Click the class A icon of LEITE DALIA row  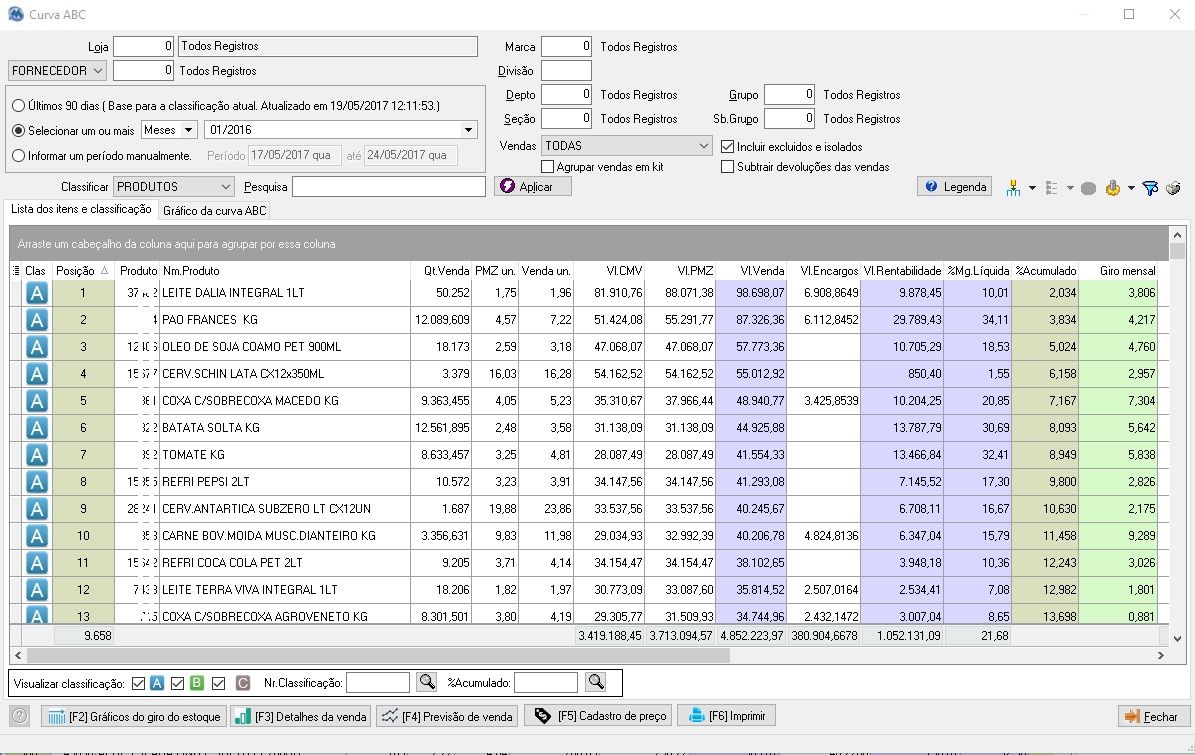pos(37,293)
